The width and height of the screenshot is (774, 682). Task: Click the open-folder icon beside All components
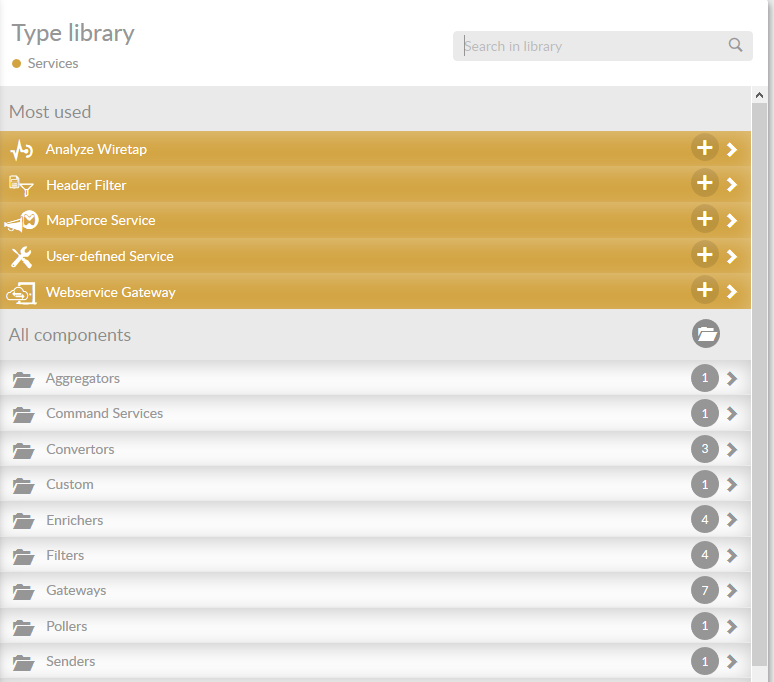(x=706, y=334)
